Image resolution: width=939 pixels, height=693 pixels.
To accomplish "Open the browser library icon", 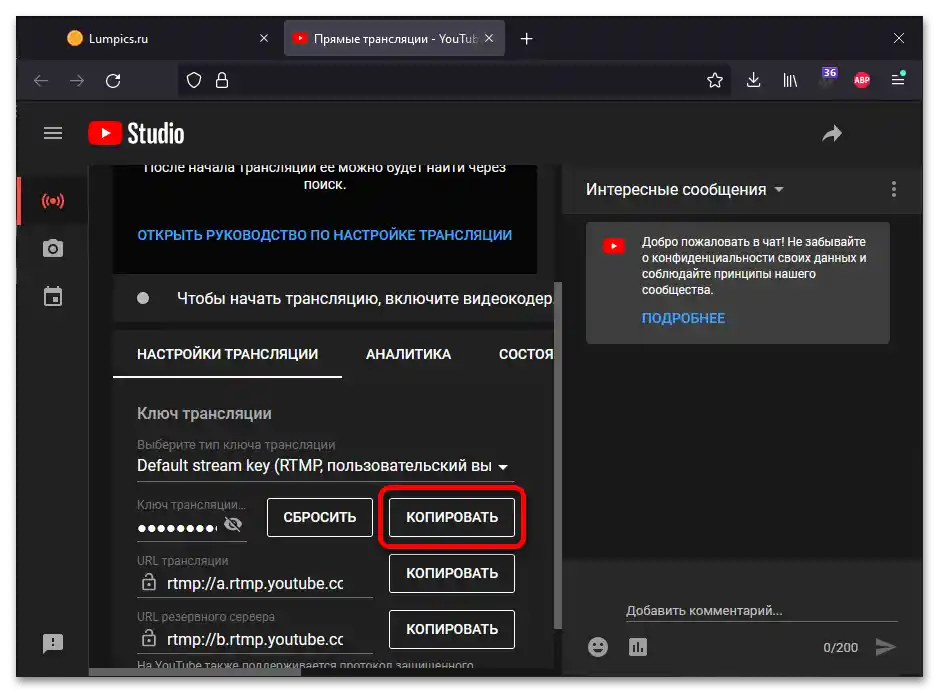I will pos(790,80).
